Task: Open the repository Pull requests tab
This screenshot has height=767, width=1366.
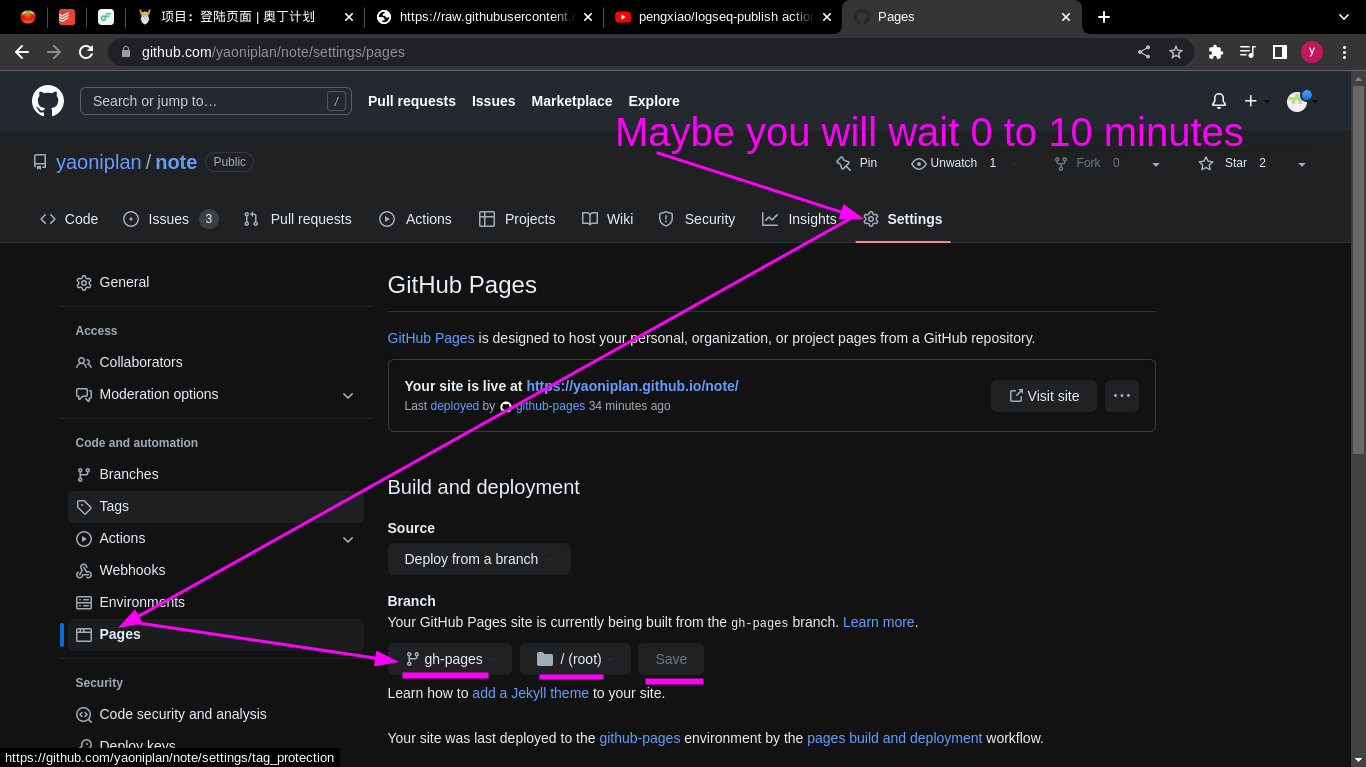Action: [298, 219]
